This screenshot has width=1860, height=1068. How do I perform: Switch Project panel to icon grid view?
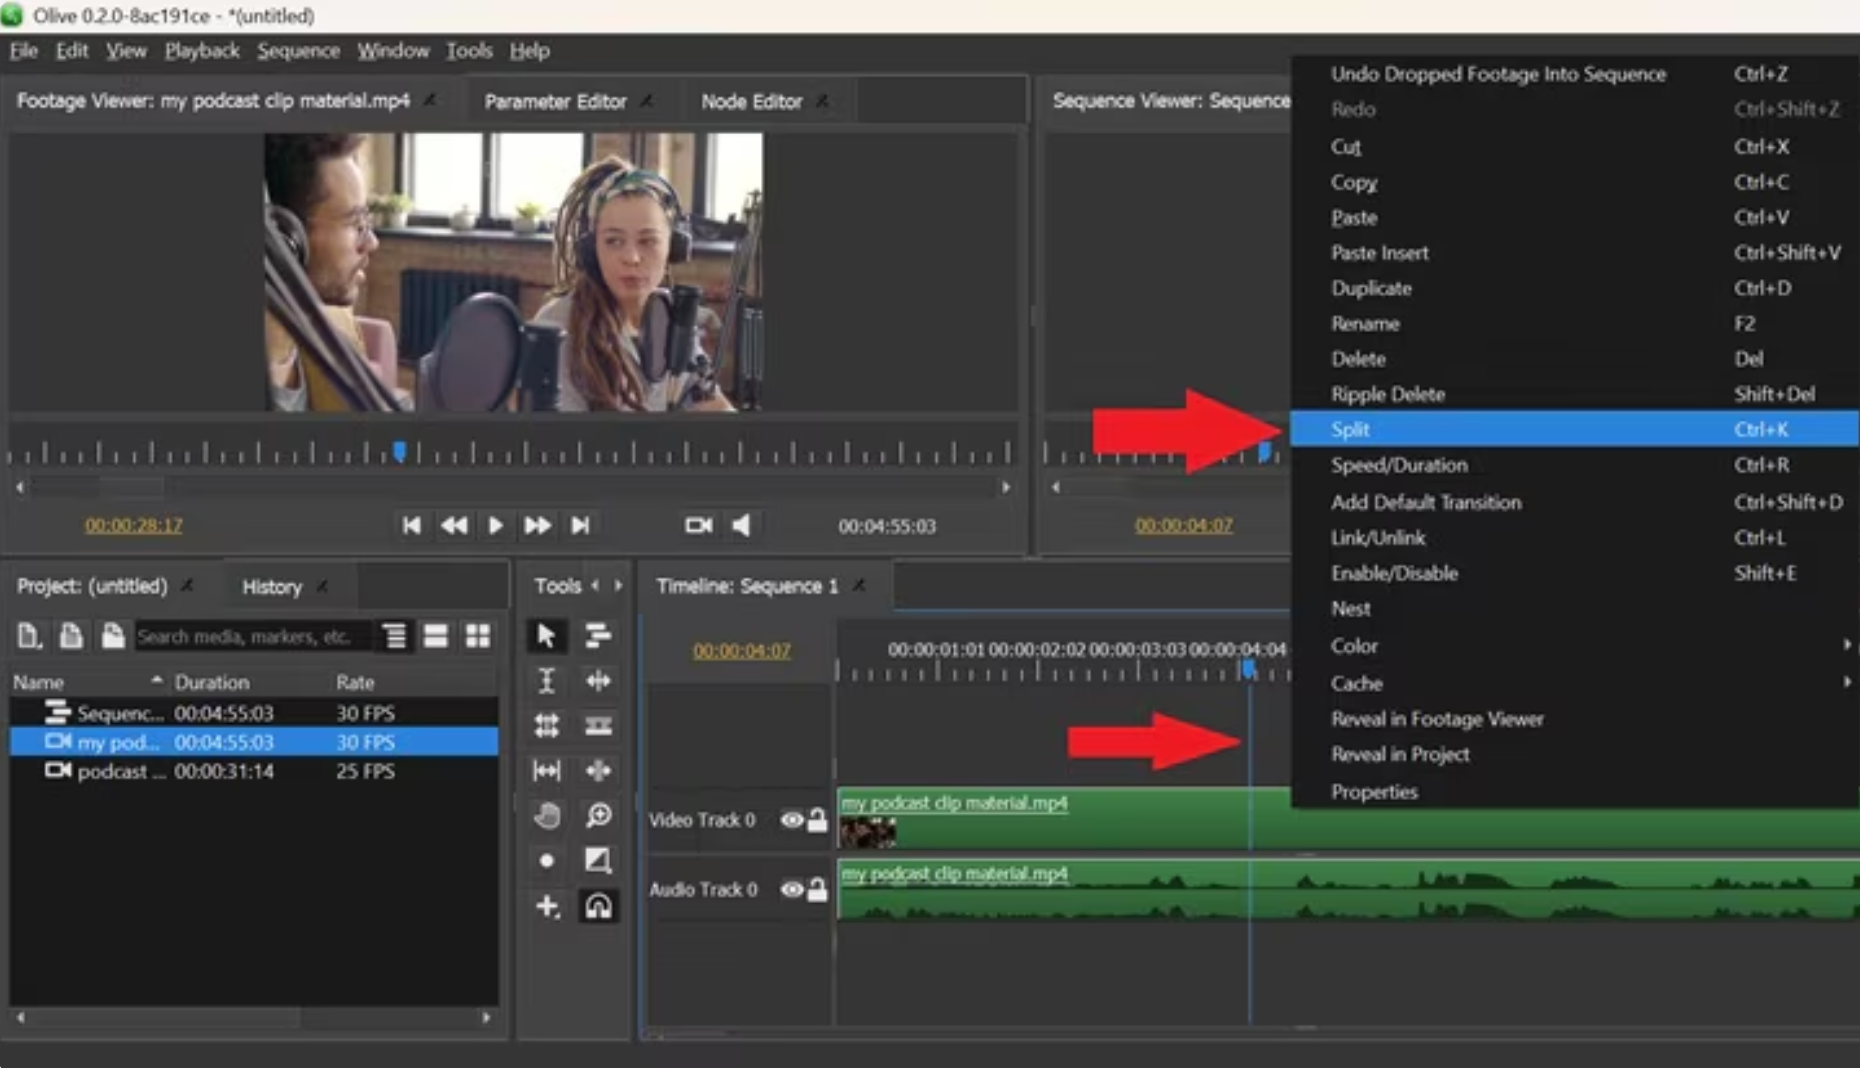click(x=477, y=635)
